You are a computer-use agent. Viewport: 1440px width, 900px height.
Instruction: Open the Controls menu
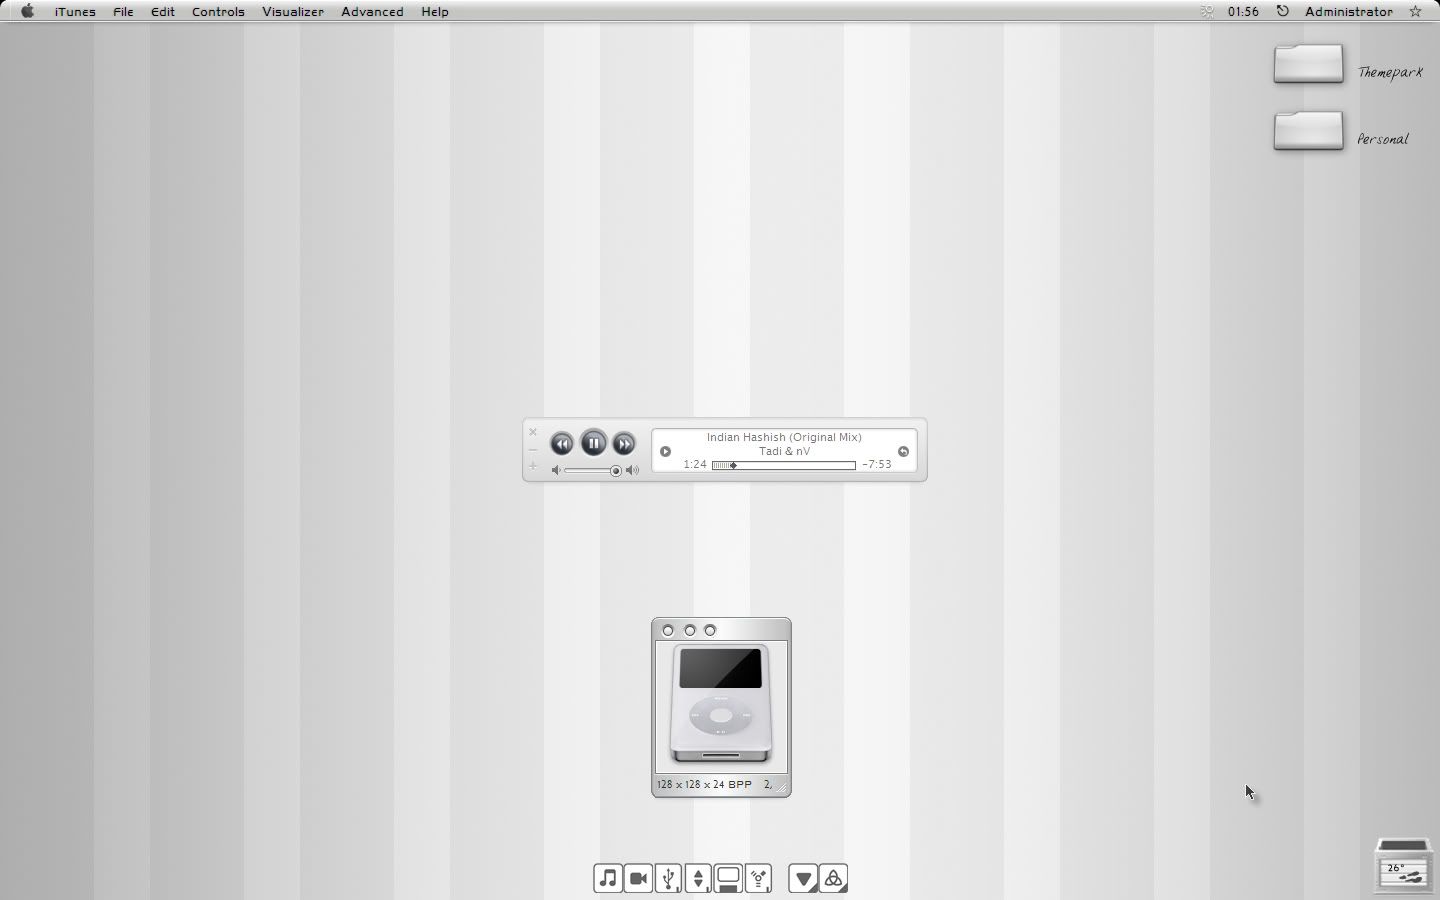218,12
